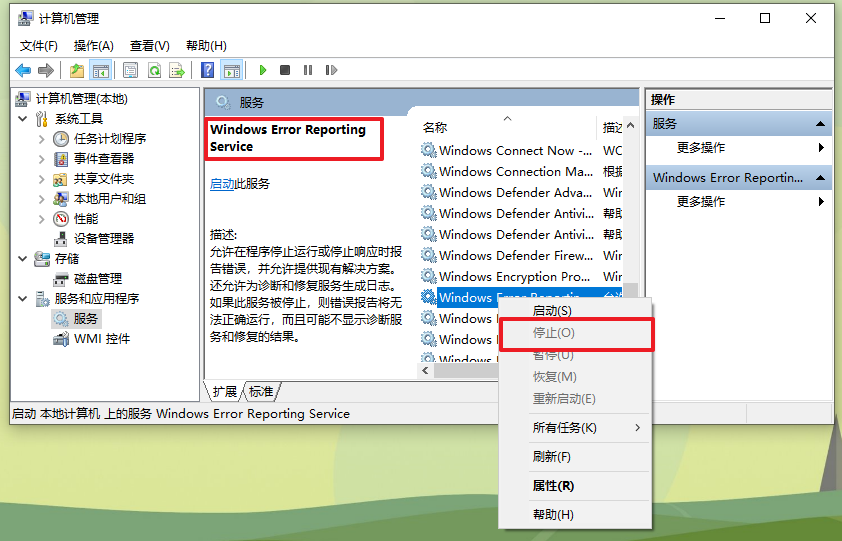Select 属性(R) in the context menu

pyautogui.click(x=553, y=486)
